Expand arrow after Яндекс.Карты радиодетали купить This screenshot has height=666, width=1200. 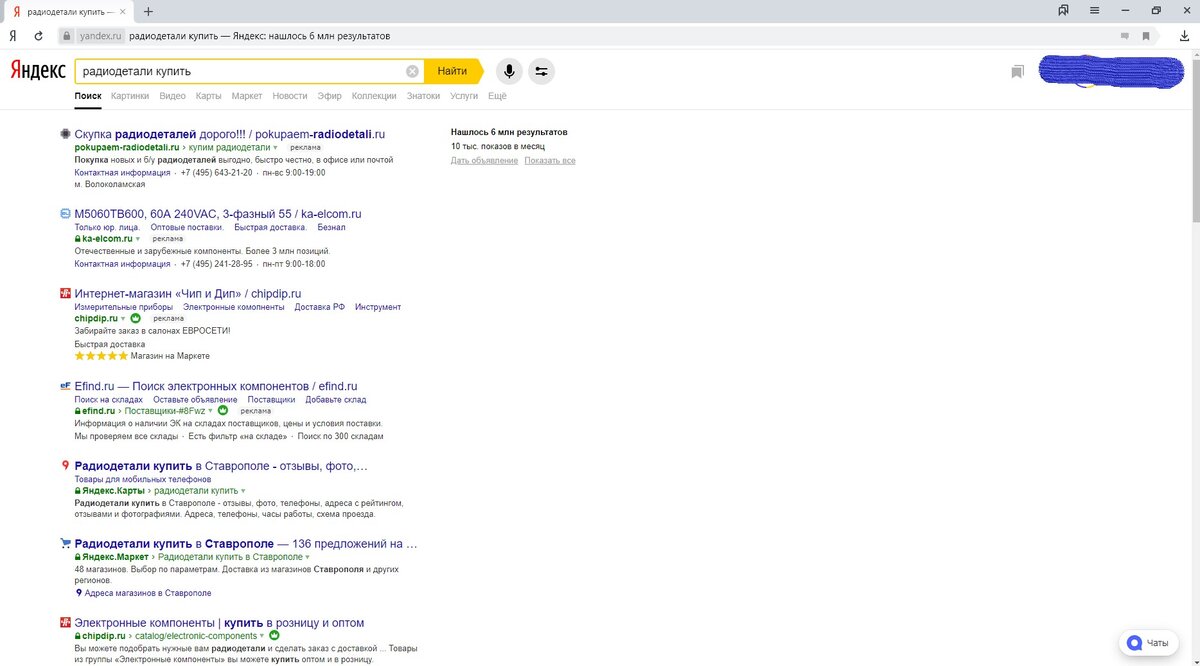pos(243,491)
